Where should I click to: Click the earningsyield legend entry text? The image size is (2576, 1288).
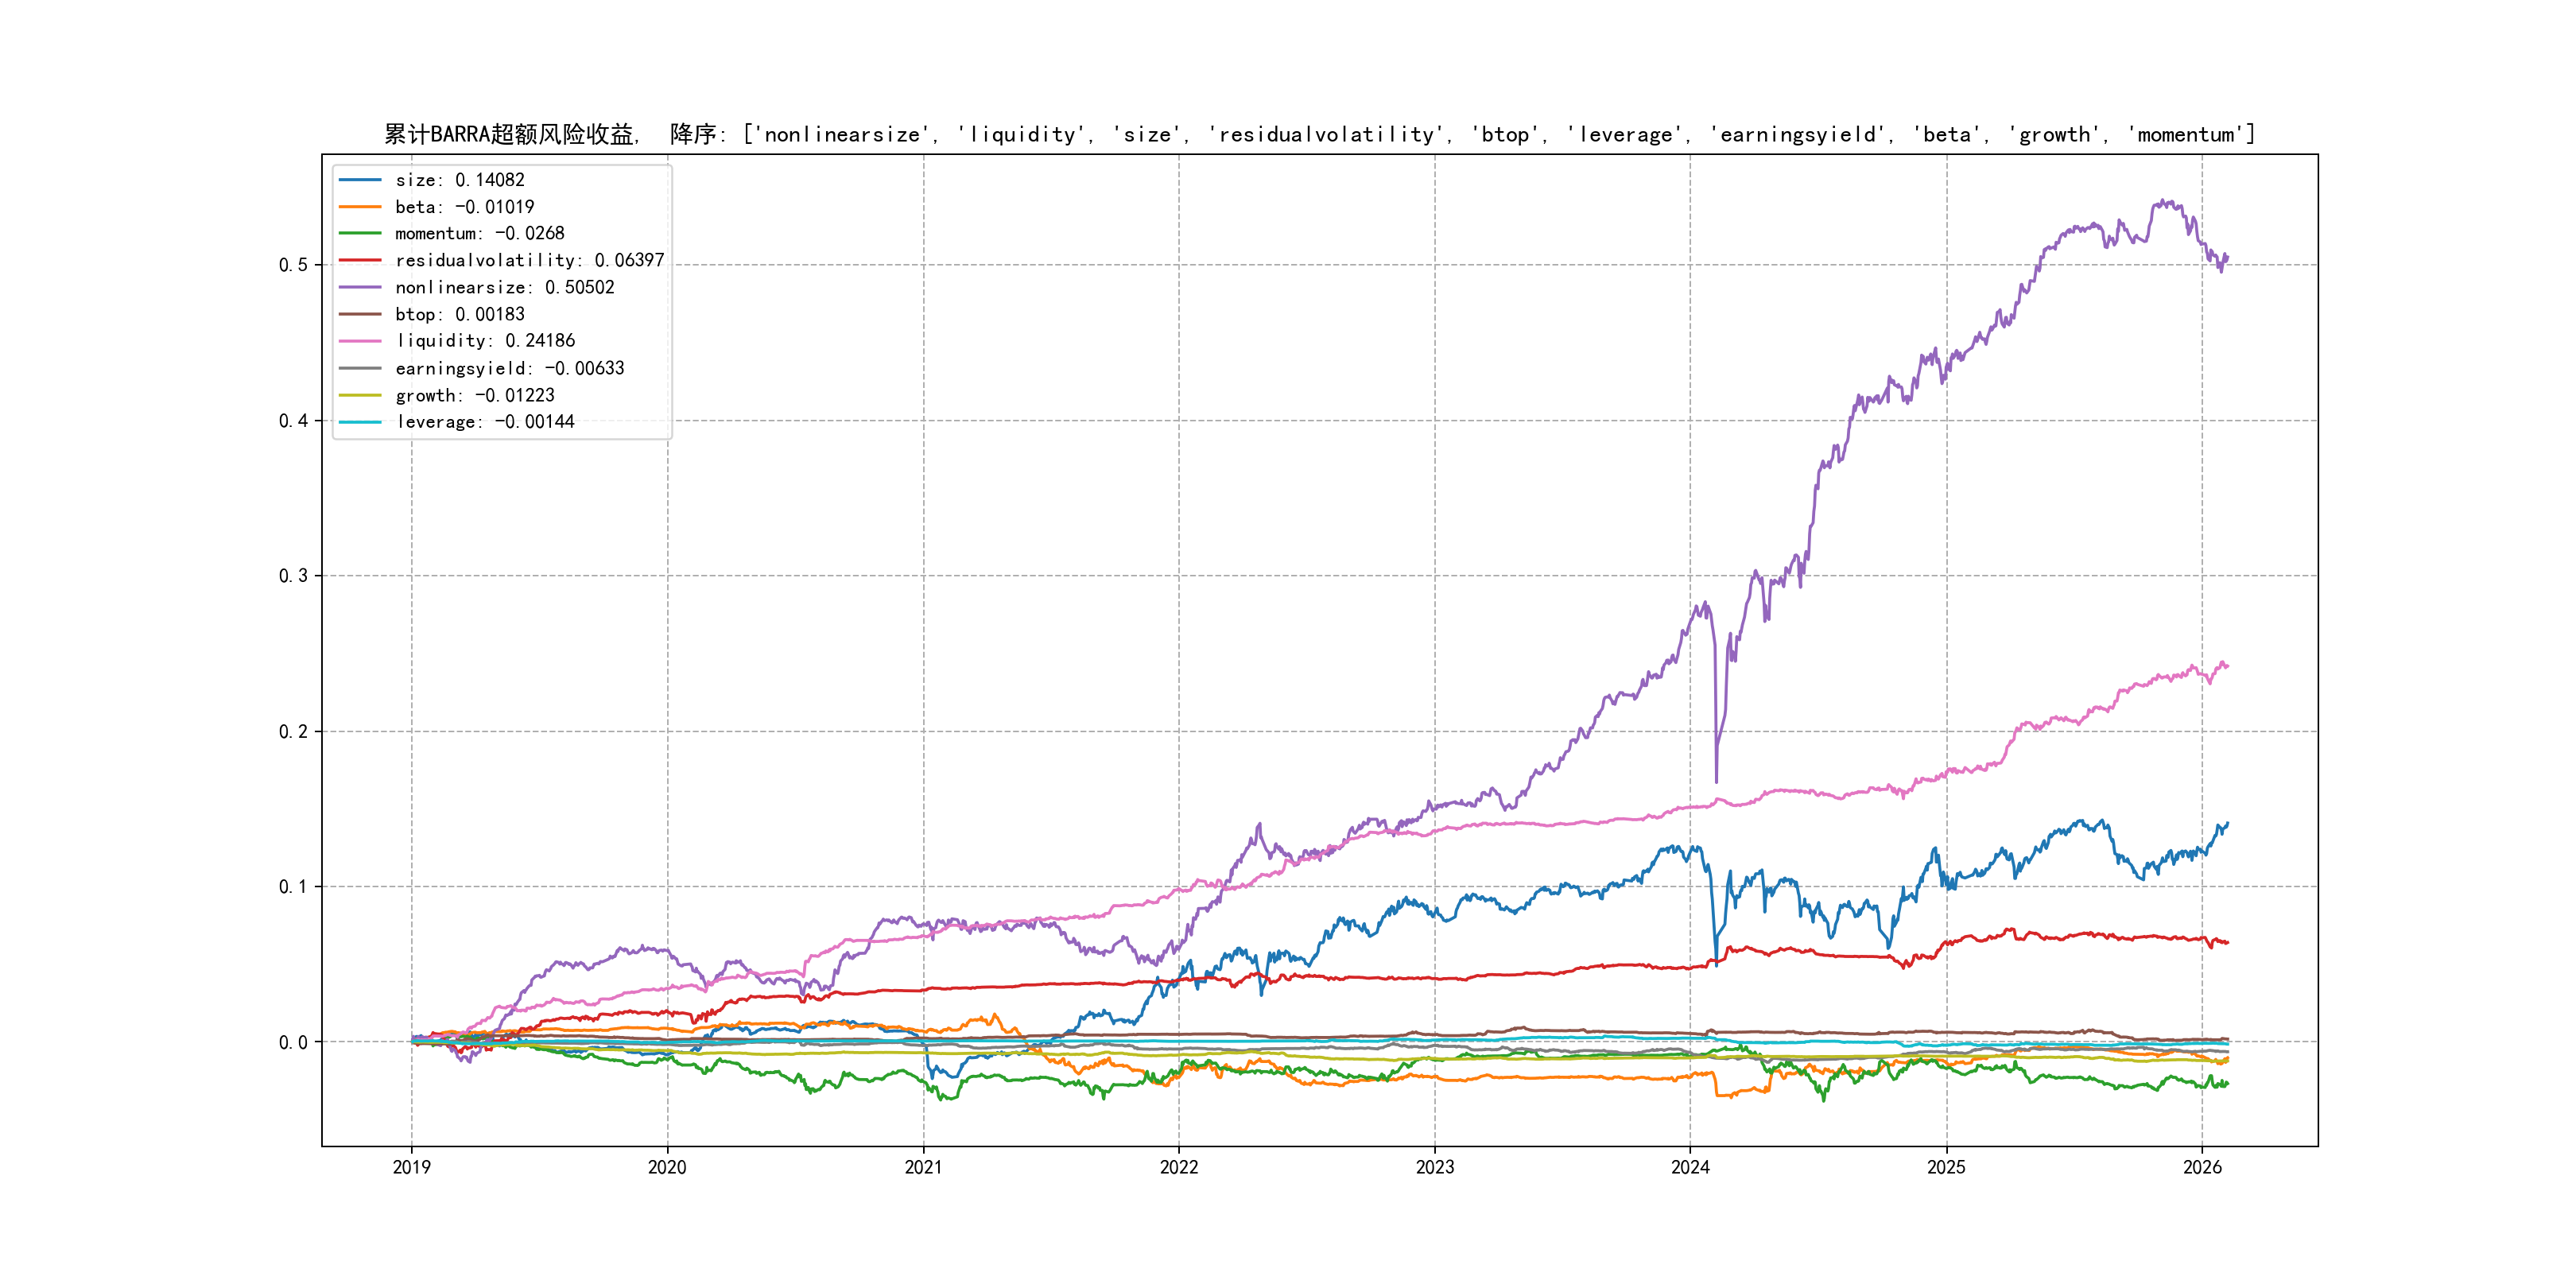(509, 368)
